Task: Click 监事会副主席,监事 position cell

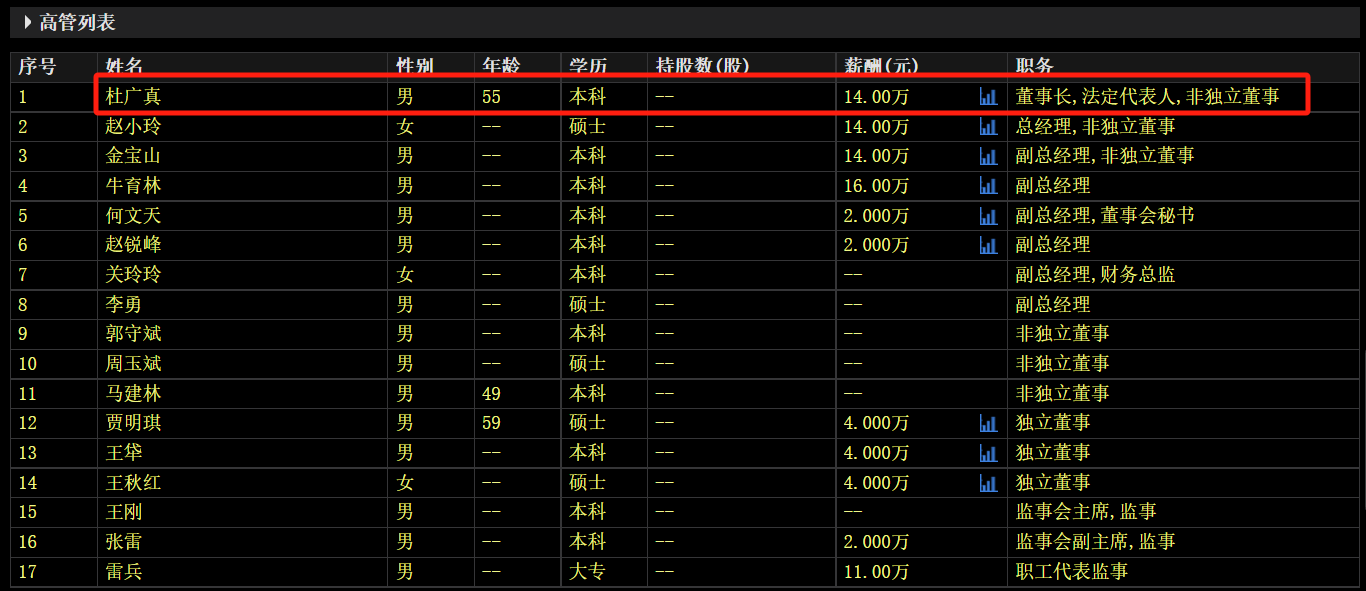Action: point(1095,542)
